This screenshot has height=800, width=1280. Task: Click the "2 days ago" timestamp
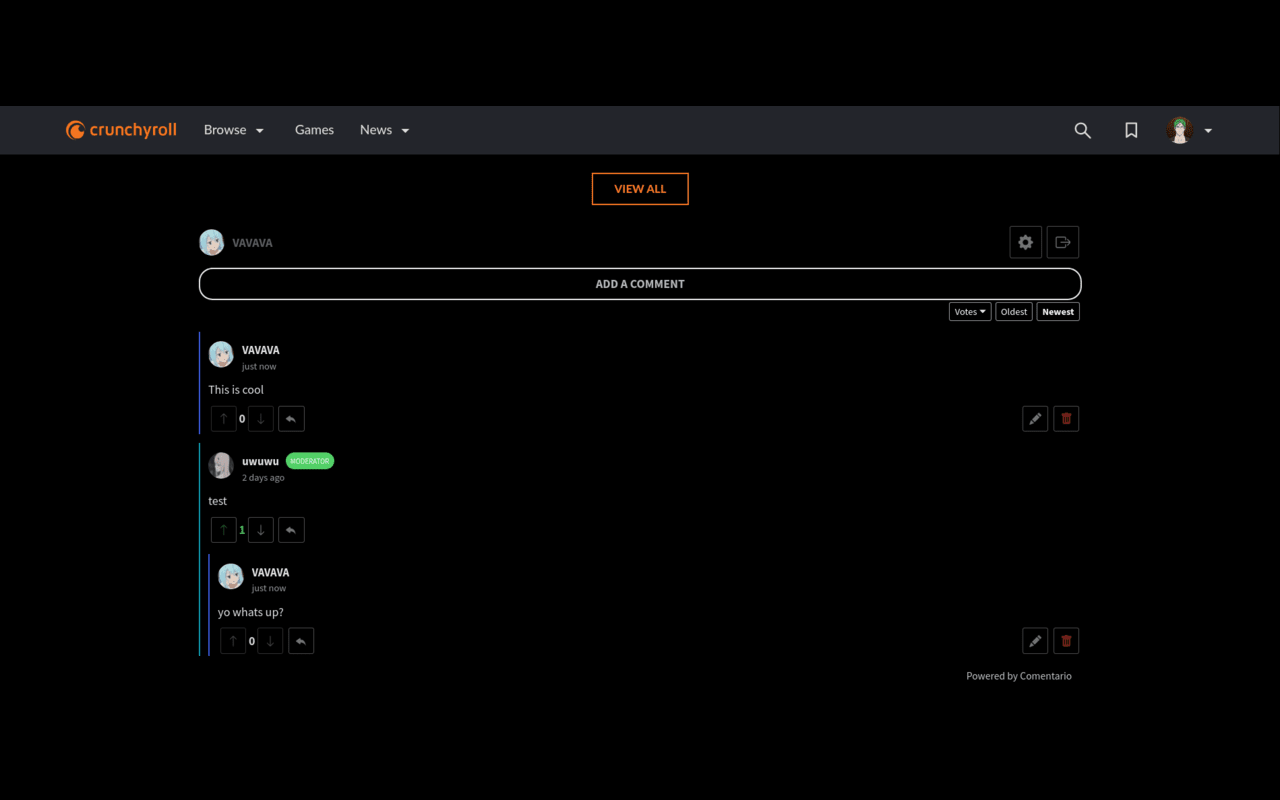[x=263, y=478]
